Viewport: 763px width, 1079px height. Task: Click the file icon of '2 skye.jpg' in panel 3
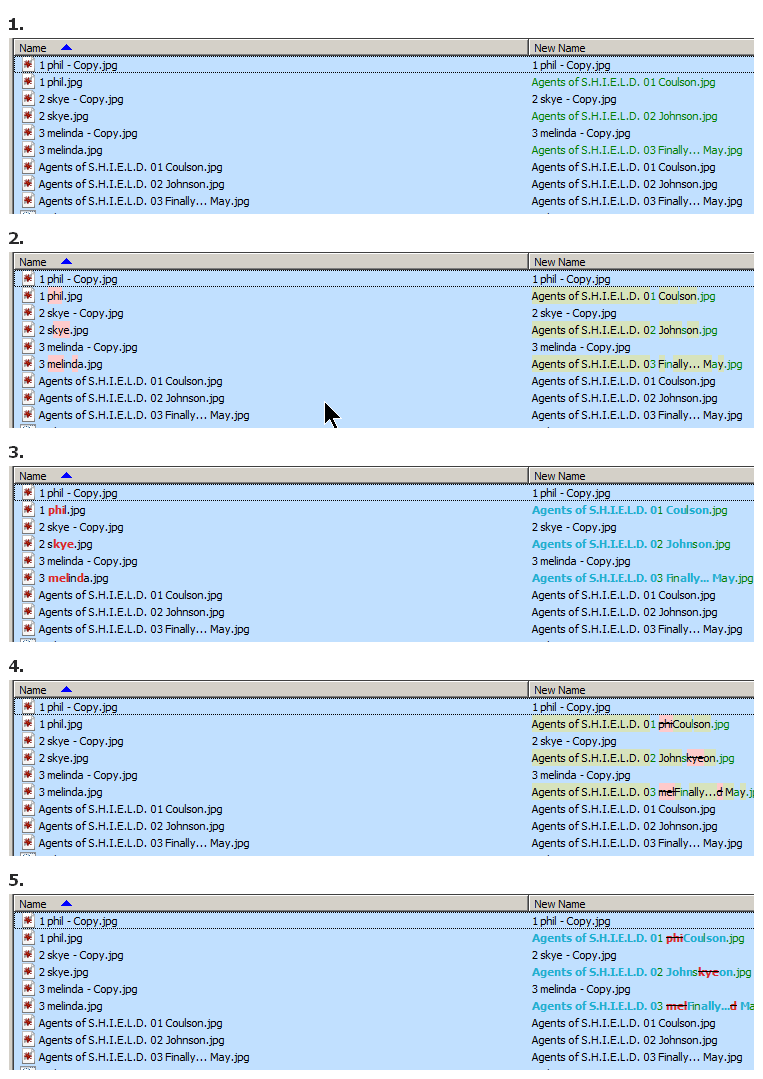click(x=28, y=544)
